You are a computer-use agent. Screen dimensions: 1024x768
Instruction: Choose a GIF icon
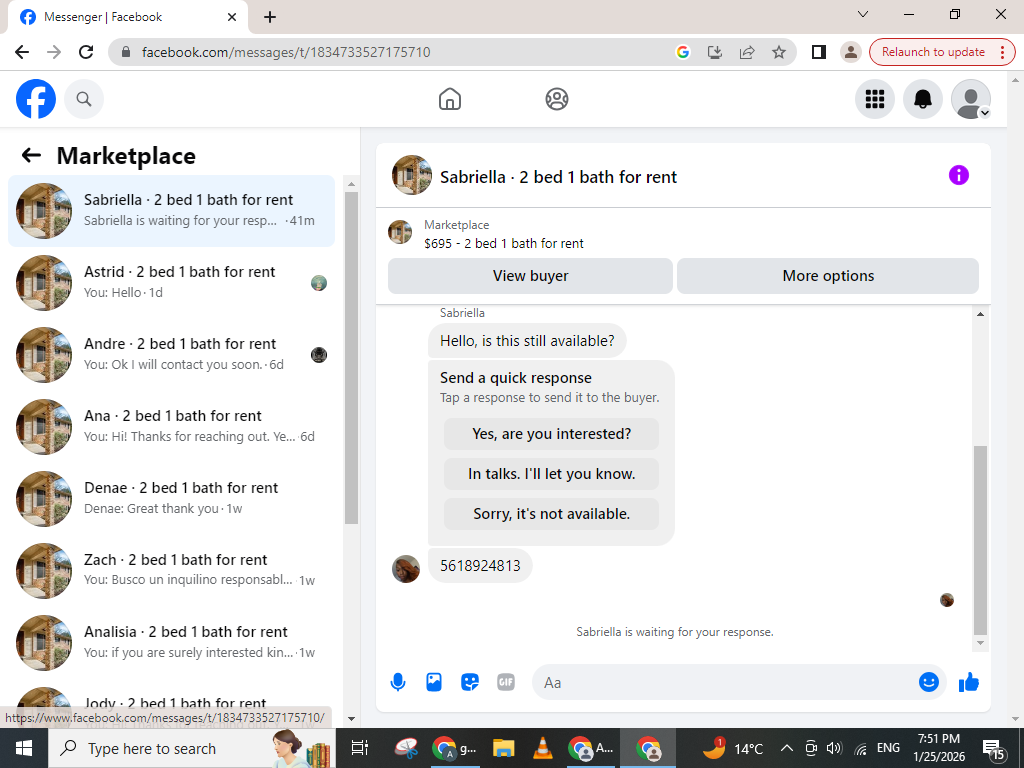point(505,682)
